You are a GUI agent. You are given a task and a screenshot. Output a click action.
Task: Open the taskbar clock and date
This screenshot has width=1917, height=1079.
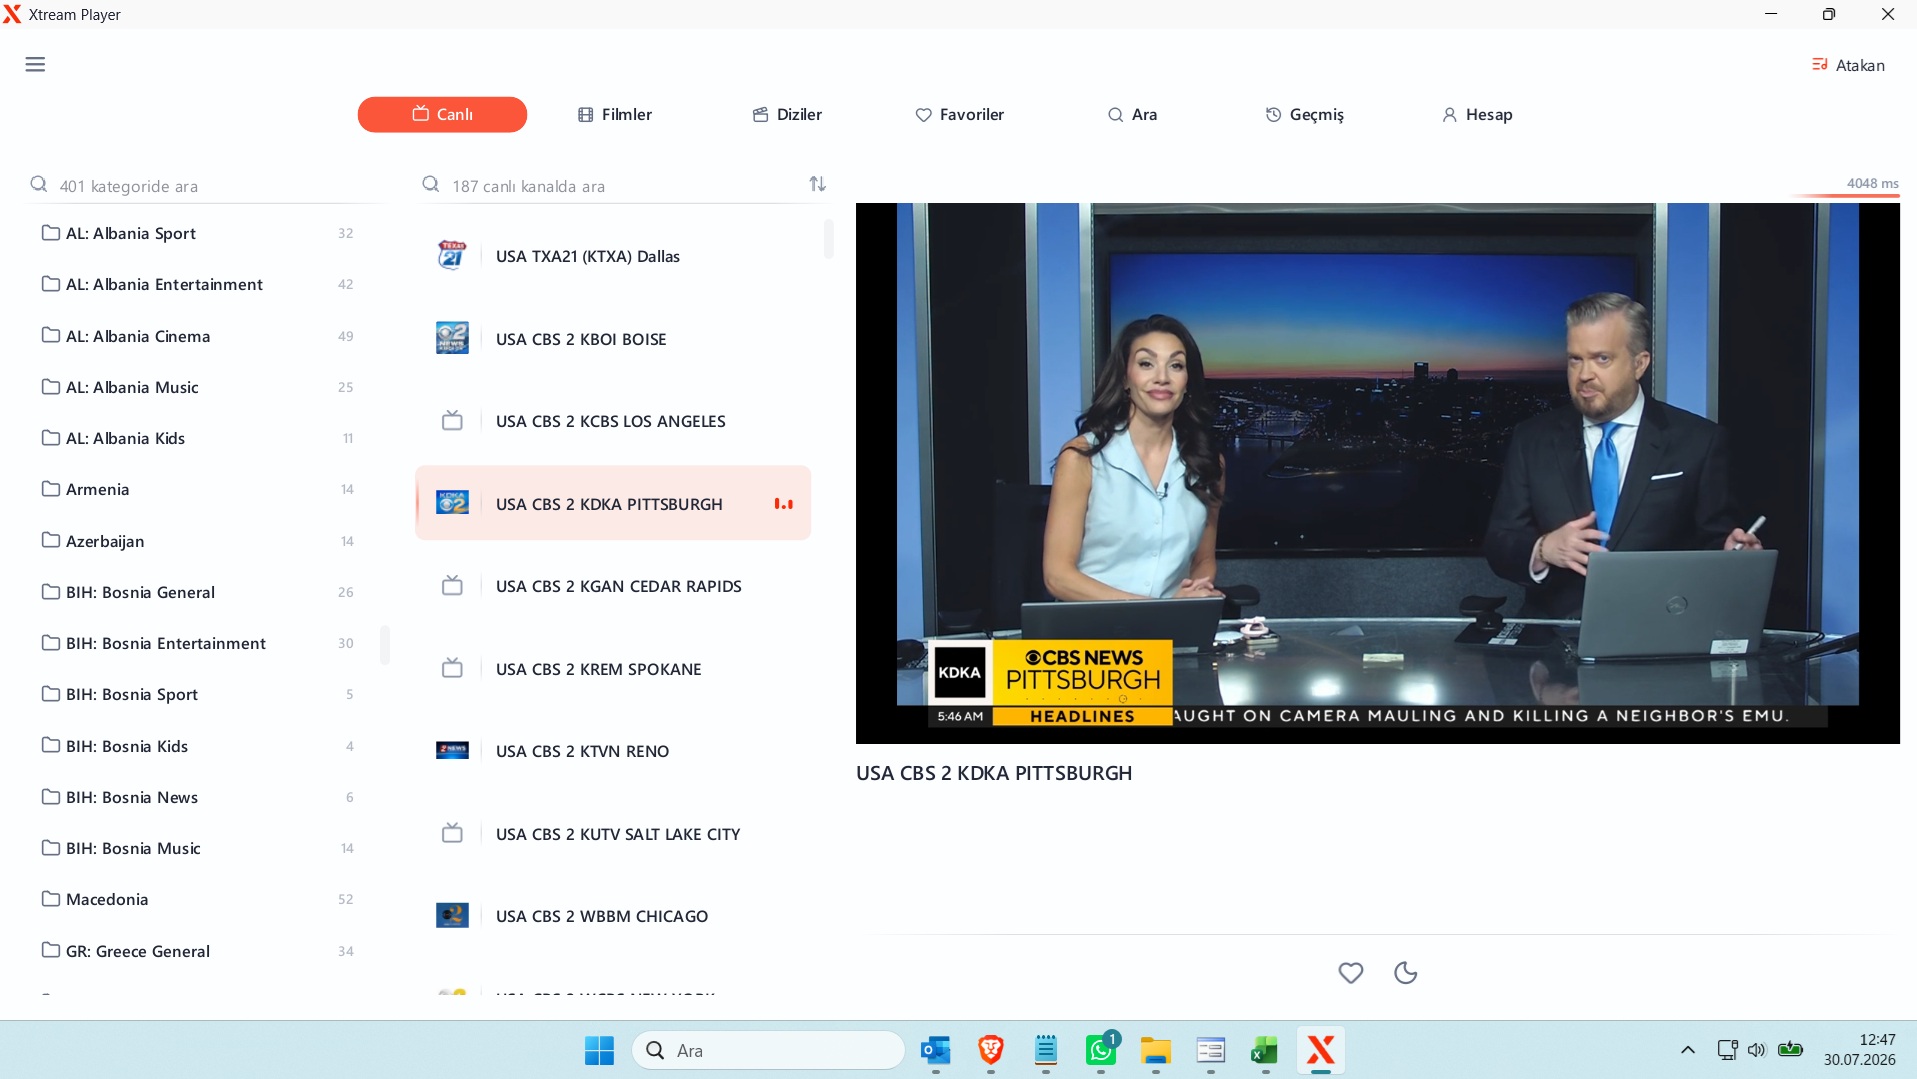click(1859, 1050)
